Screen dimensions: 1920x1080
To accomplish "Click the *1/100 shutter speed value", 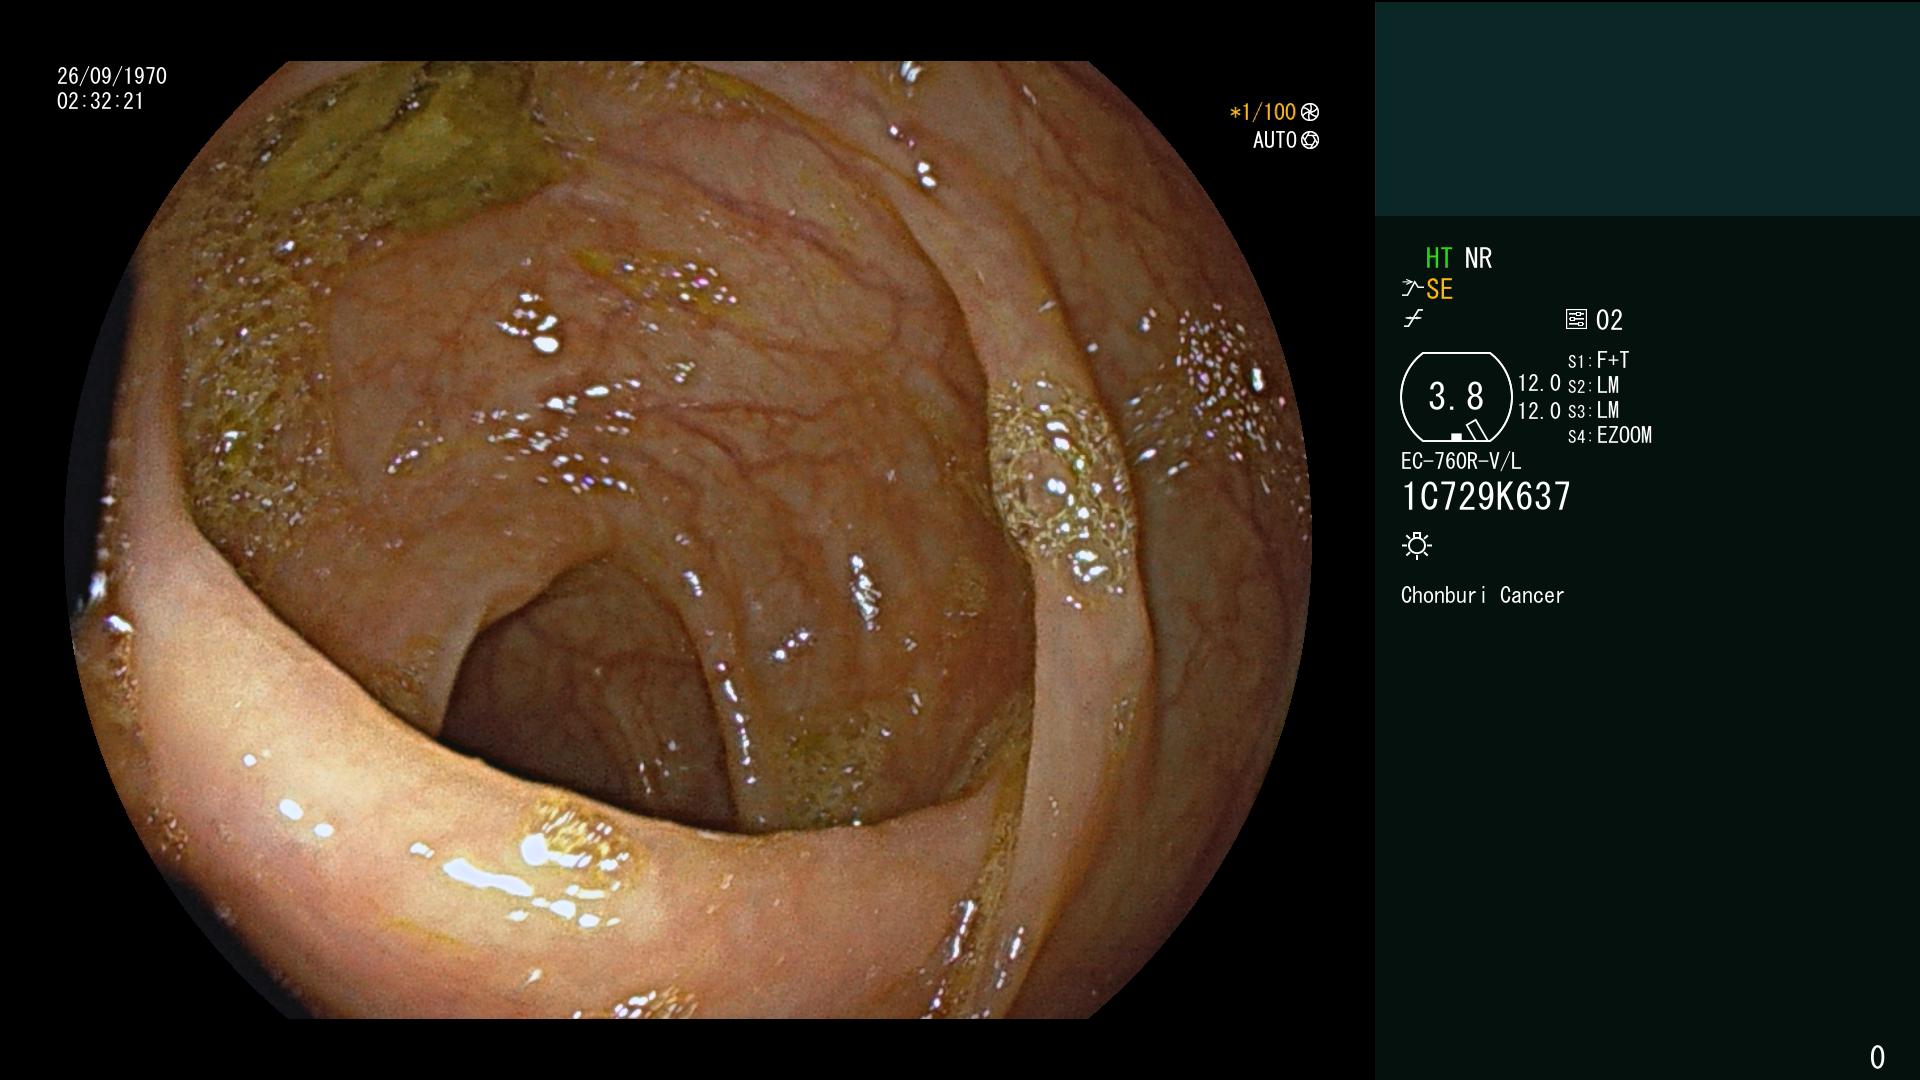I will (1263, 112).
